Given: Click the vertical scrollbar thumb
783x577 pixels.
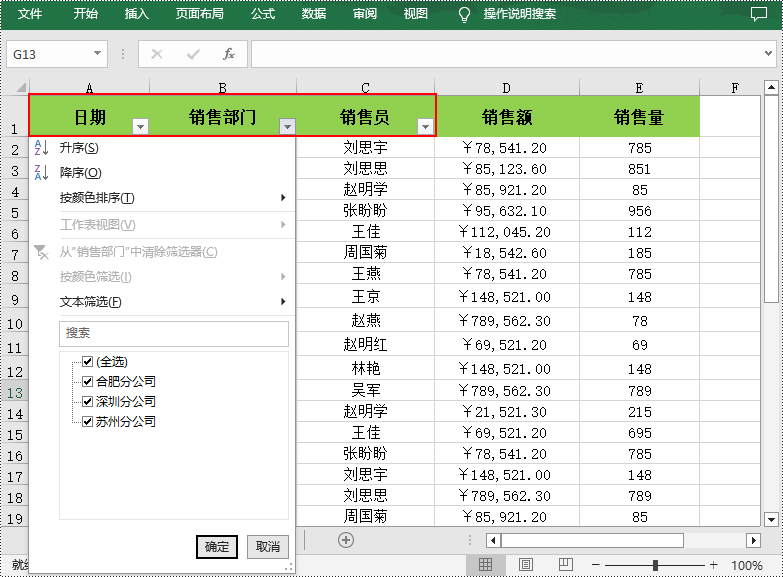Looking at the screenshot, I should (771, 199).
